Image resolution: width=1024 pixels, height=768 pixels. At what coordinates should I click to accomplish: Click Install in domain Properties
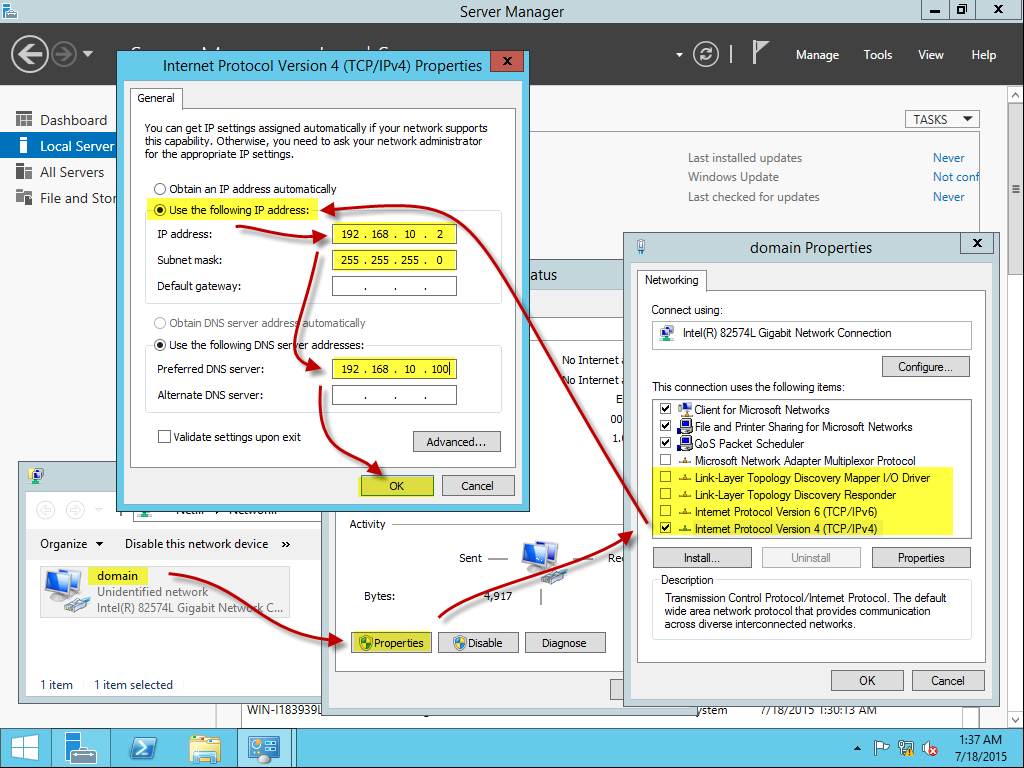[702, 558]
